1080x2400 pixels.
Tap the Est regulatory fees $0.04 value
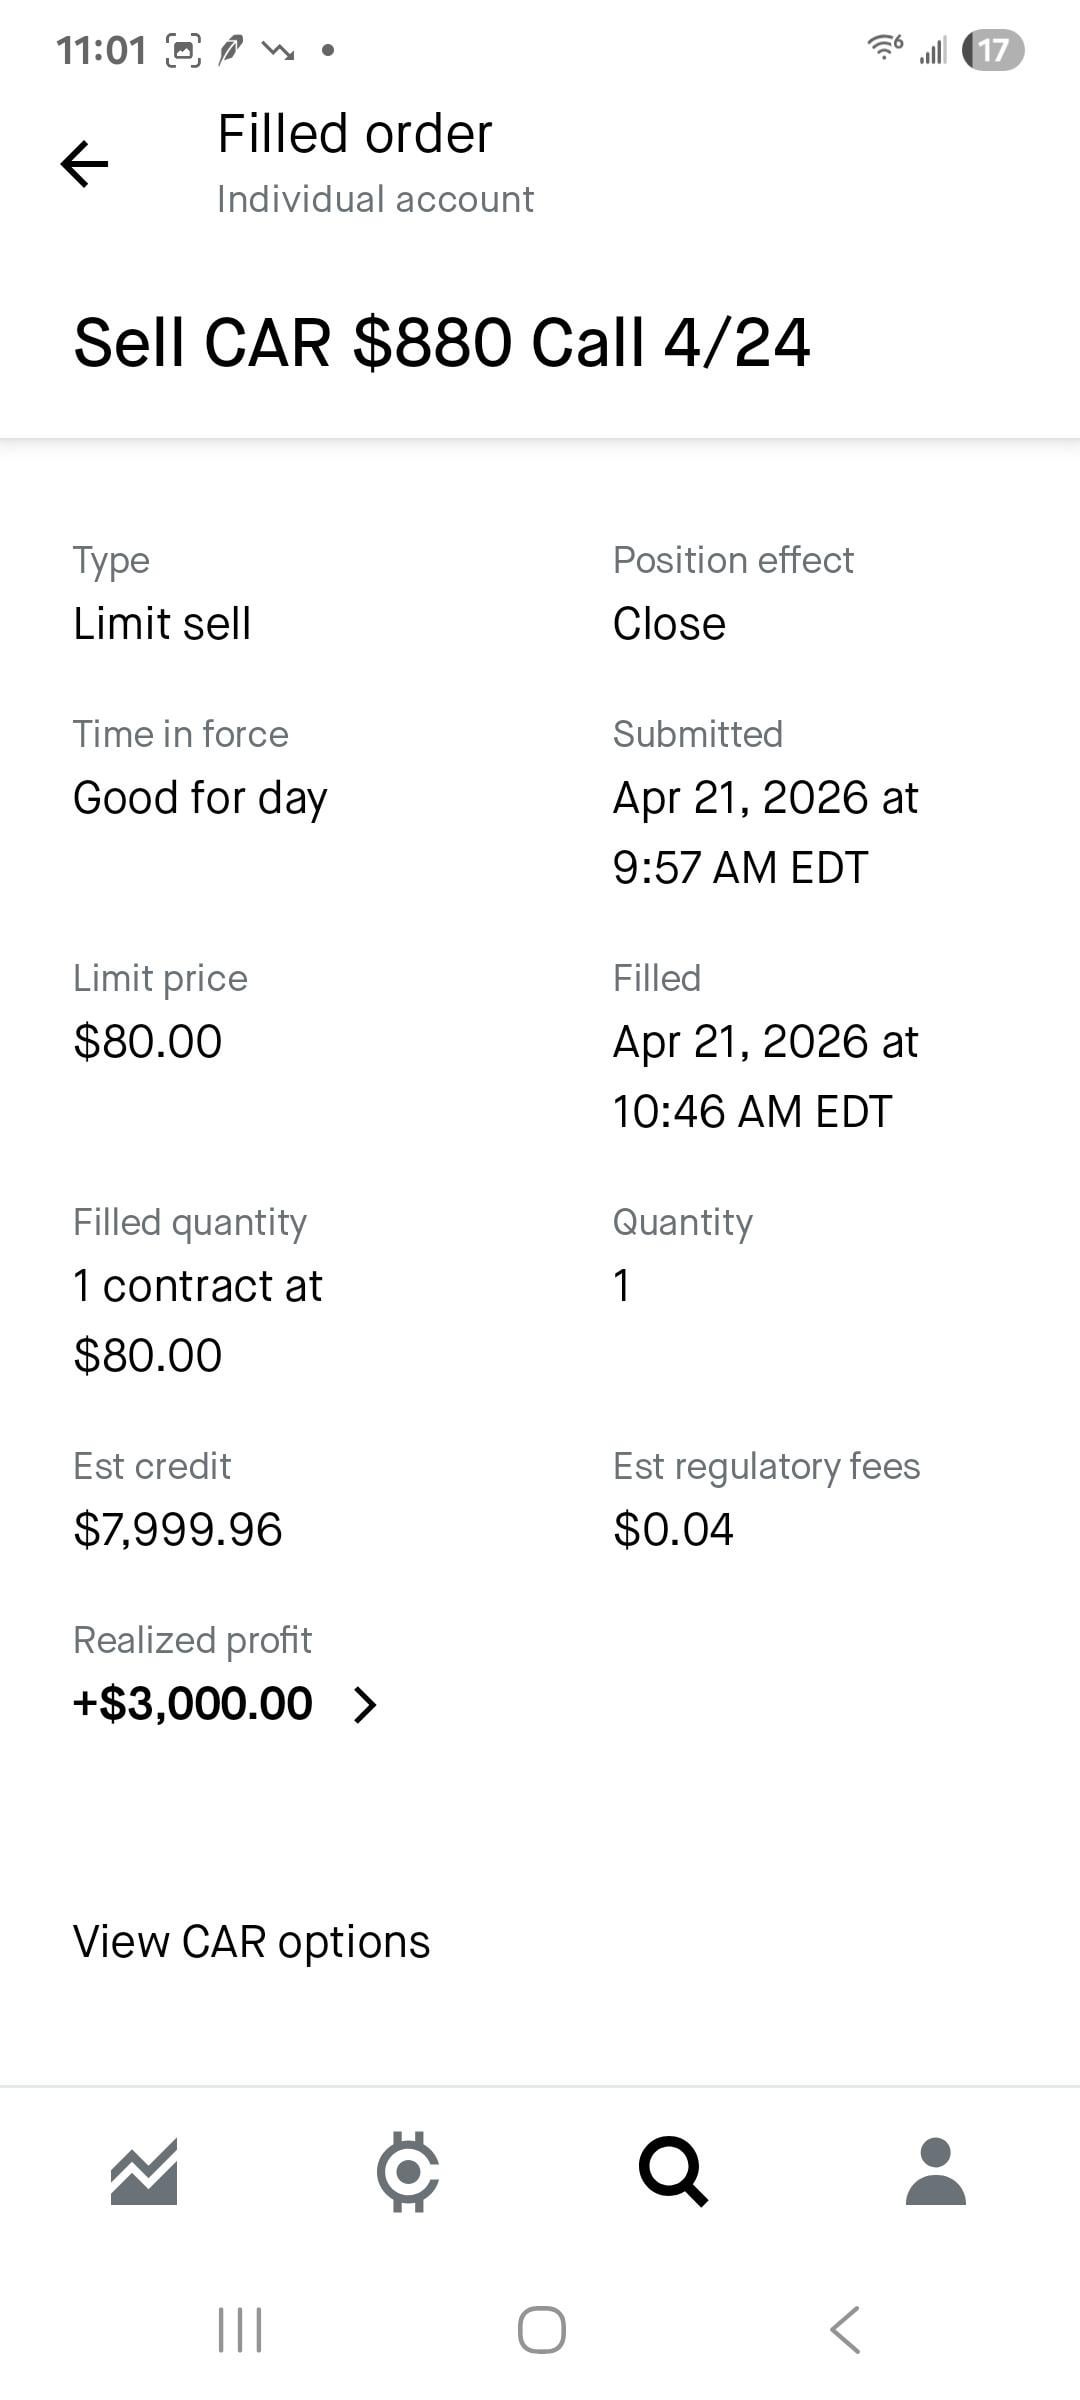click(673, 1530)
